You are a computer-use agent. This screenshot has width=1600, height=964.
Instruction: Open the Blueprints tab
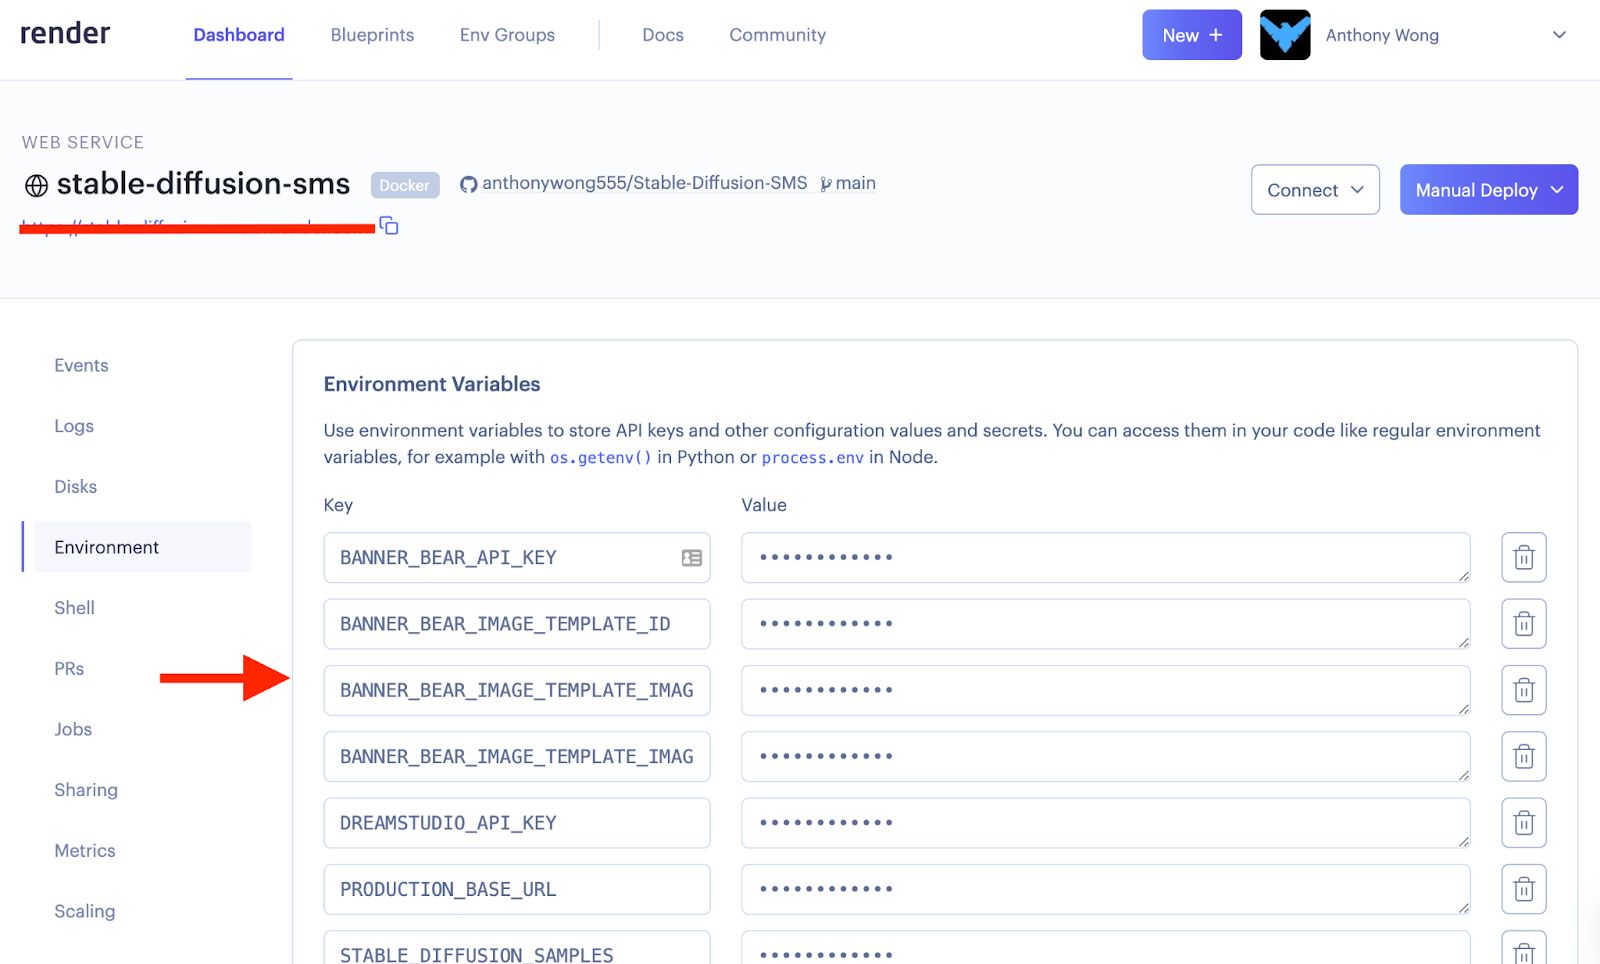click(372, 35)
